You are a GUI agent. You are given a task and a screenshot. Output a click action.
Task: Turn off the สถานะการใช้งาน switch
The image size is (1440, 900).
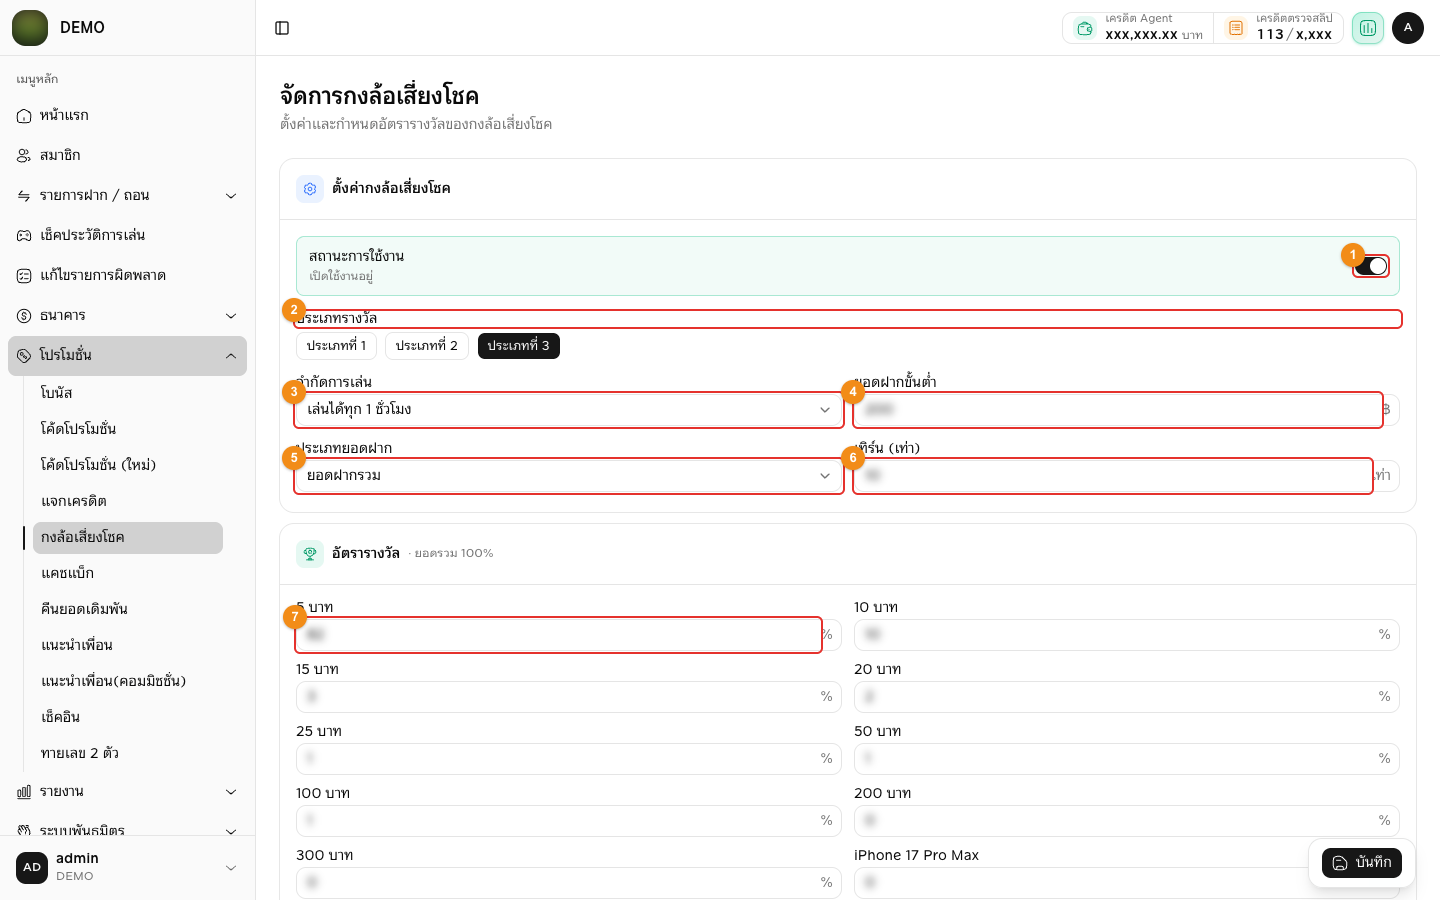coord(1371,266)
